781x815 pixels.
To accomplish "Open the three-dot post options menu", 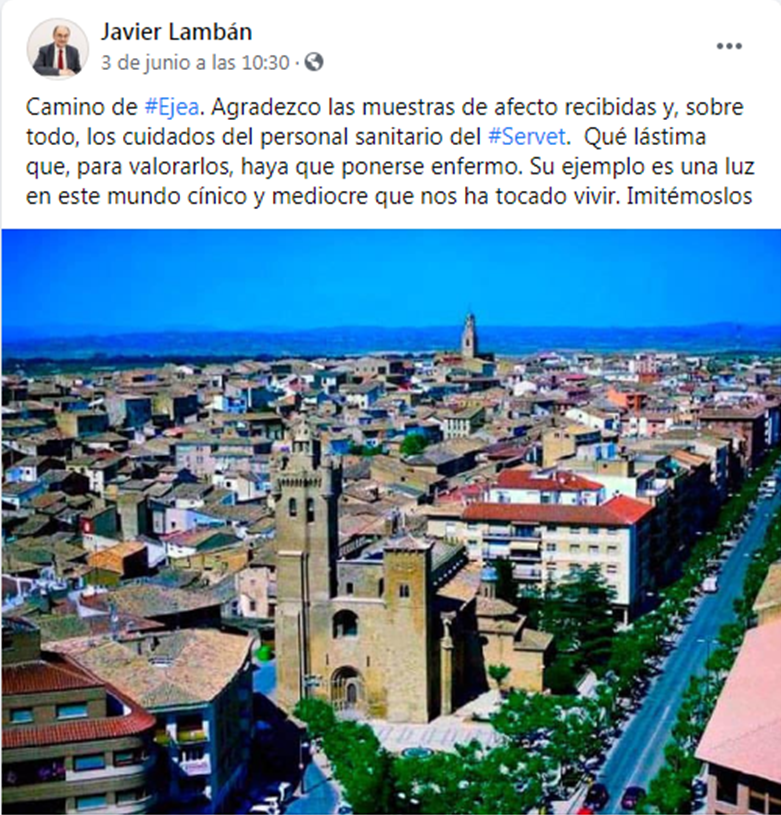I will [x=729, y=46].
